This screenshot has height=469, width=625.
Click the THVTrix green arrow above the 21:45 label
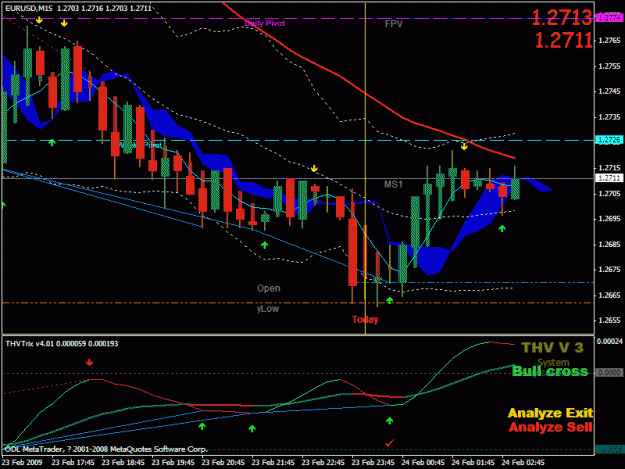tap(252, 429)
